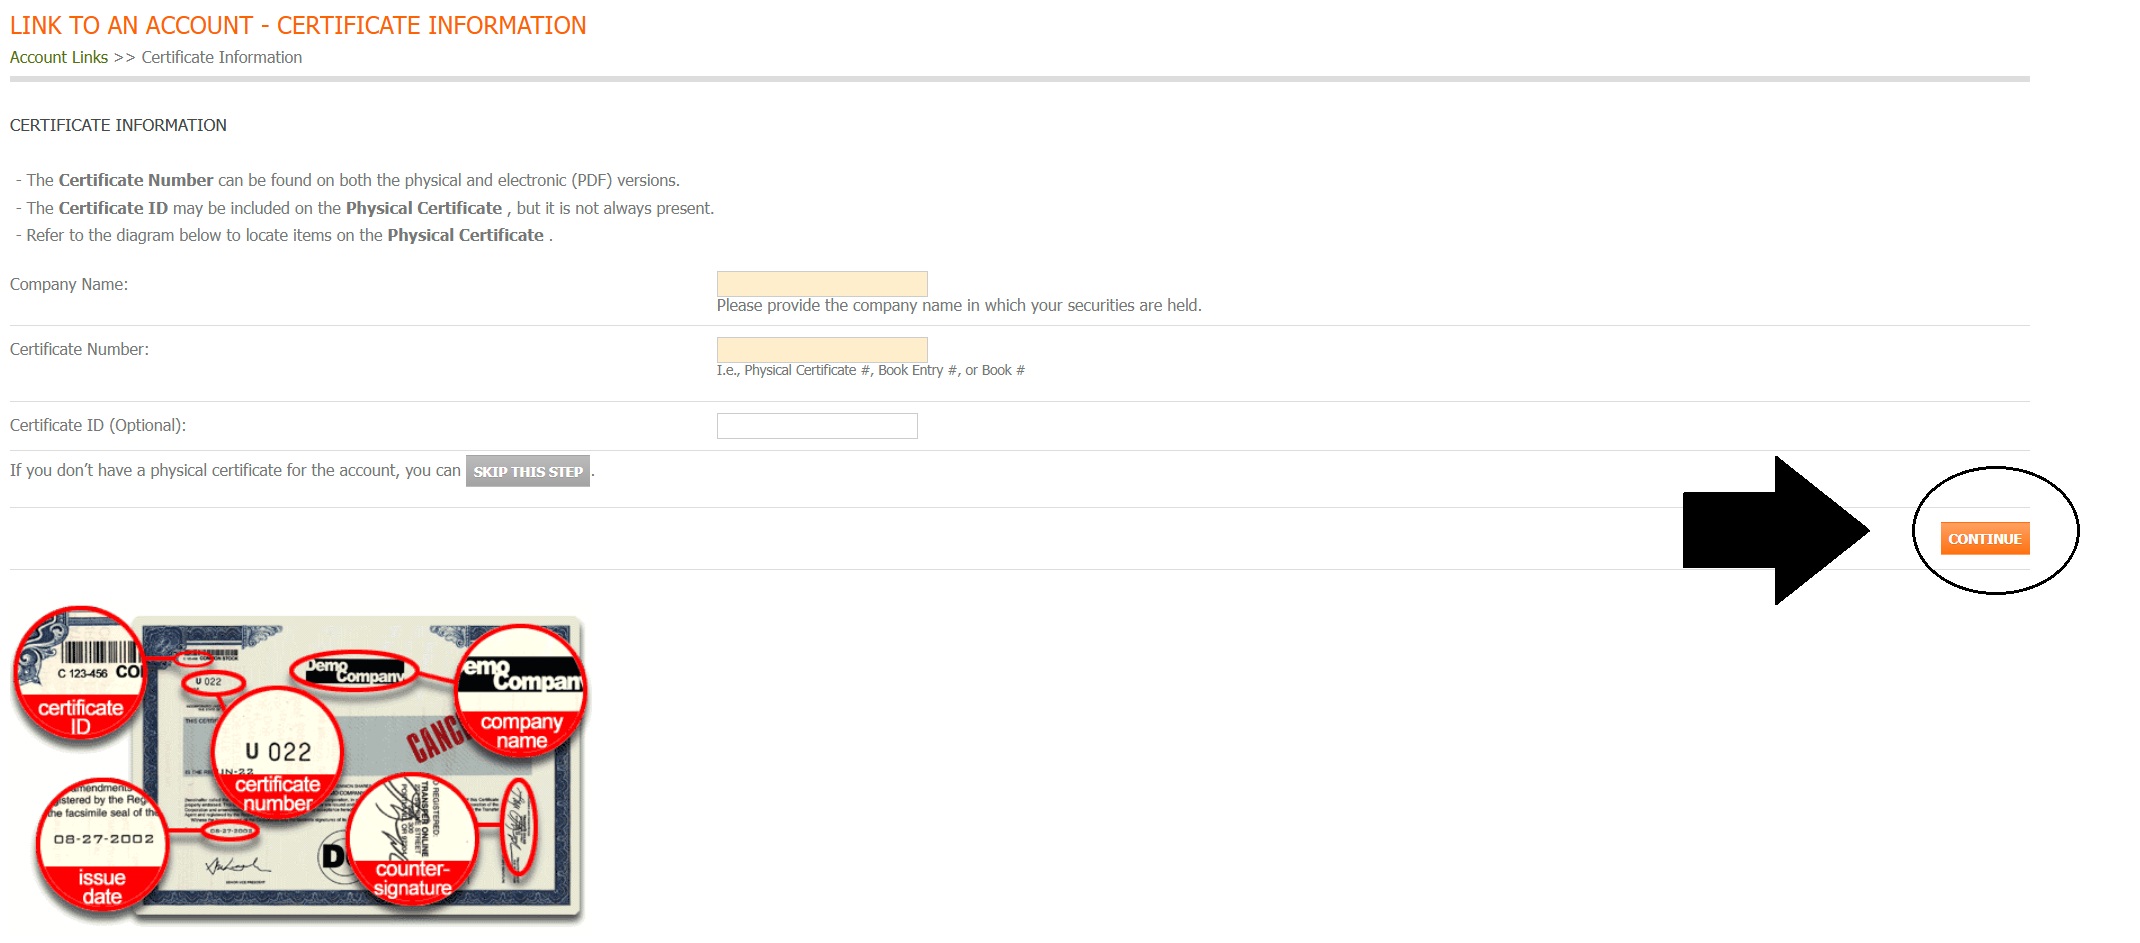Screen dimensions: 2140x943
Task: Click the 'Certificate ID (Optional):' label
Action: [98, 426]
